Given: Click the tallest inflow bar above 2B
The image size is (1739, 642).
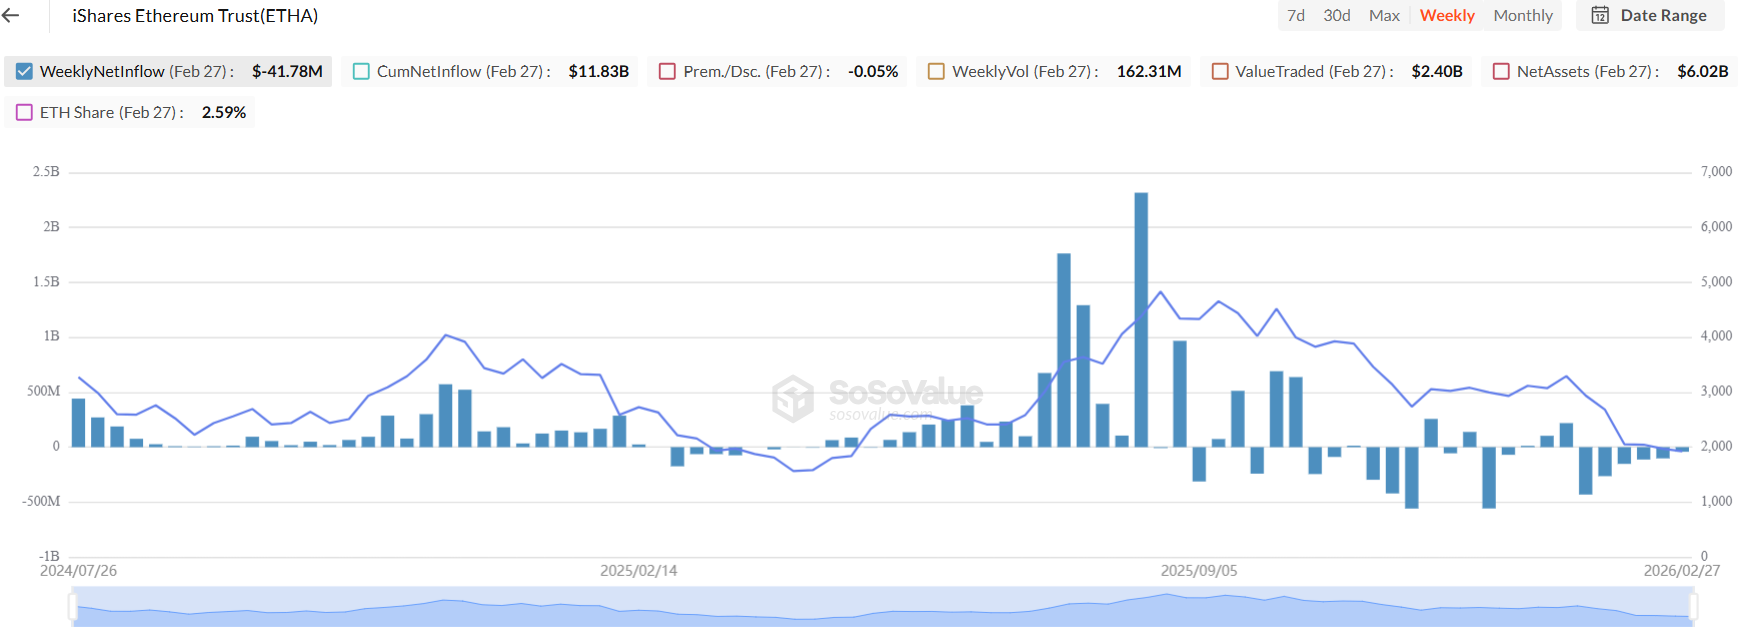Looking at the screenshot, I should 1141,319.
